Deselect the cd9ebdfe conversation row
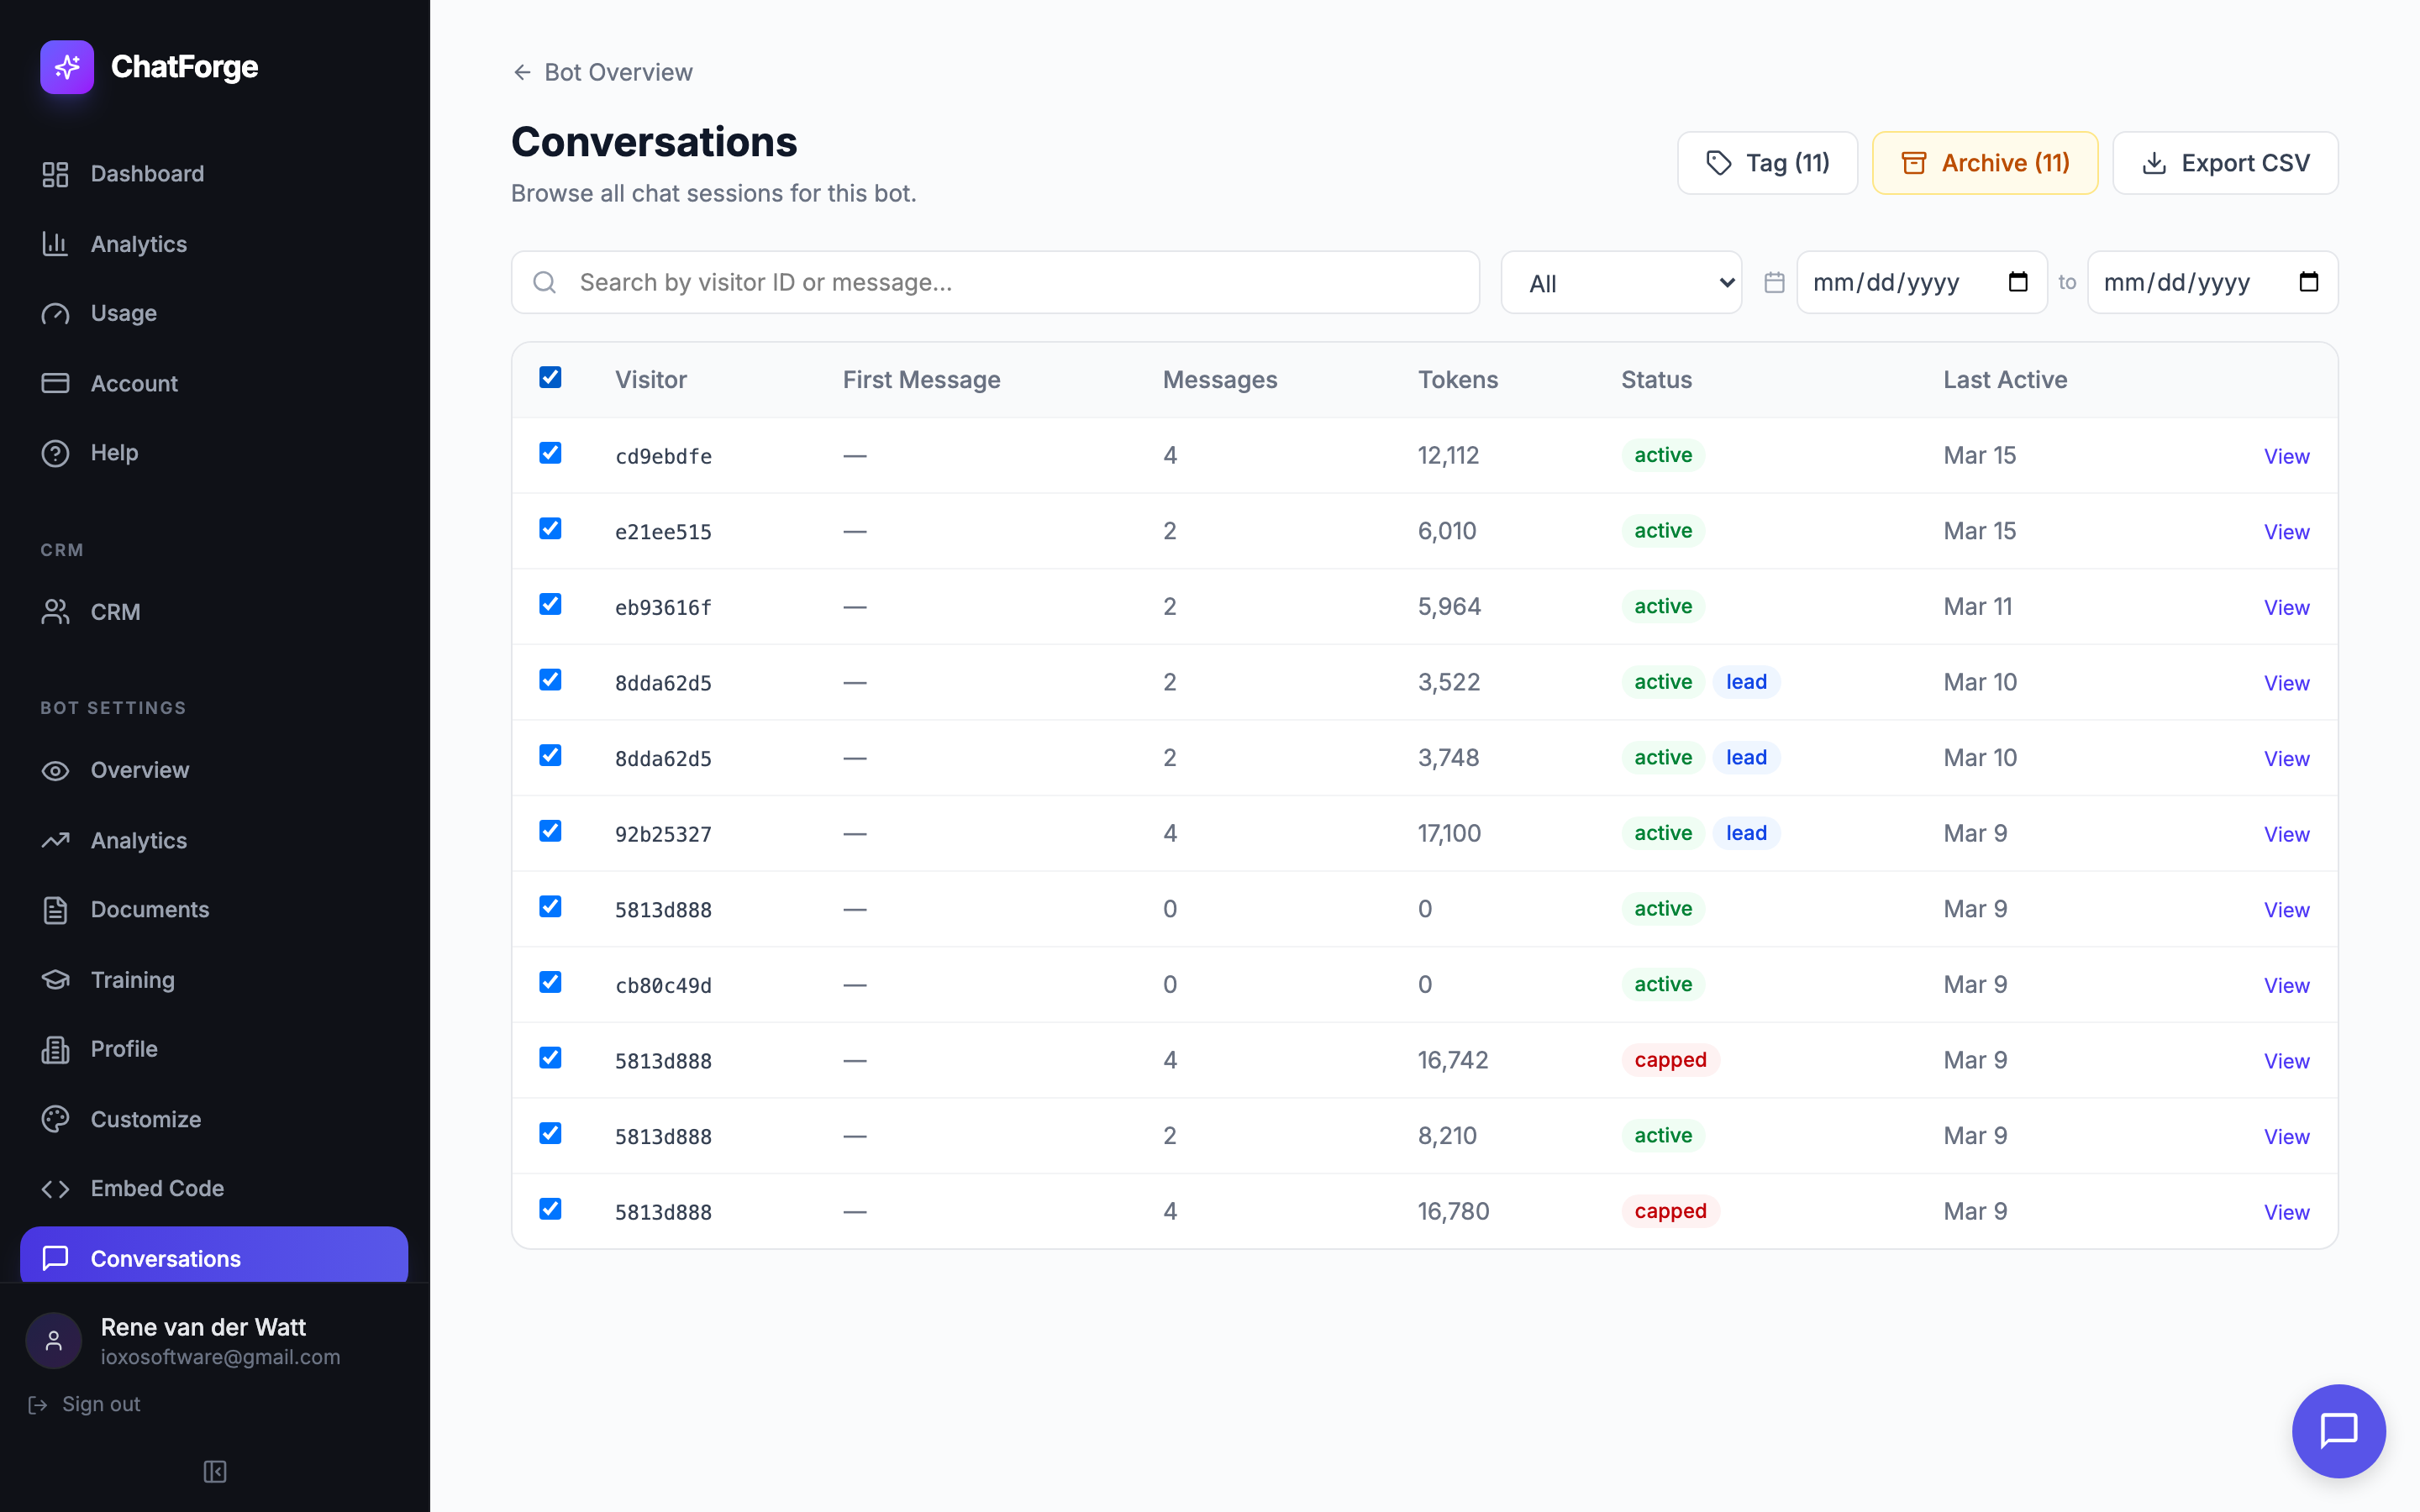The image size is (2420, 1512). (550, 453)
